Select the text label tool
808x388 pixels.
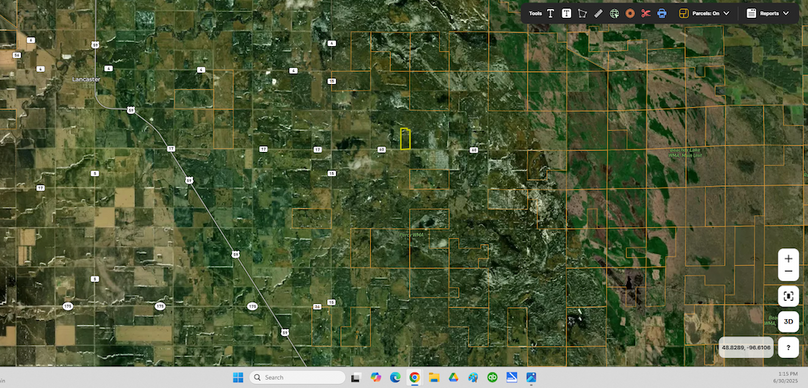[x=550, y=13]
